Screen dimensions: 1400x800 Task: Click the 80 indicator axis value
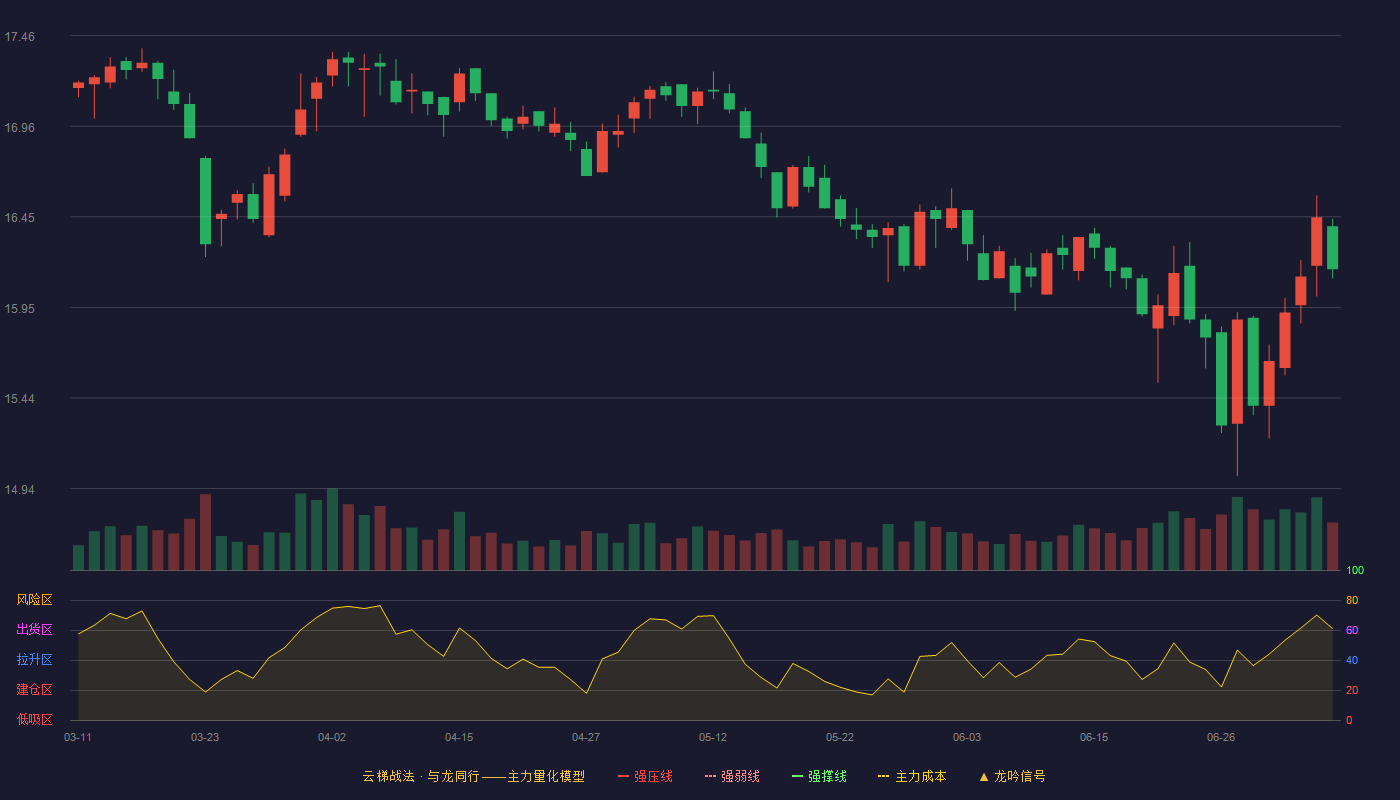click(x=1352, y=600)
